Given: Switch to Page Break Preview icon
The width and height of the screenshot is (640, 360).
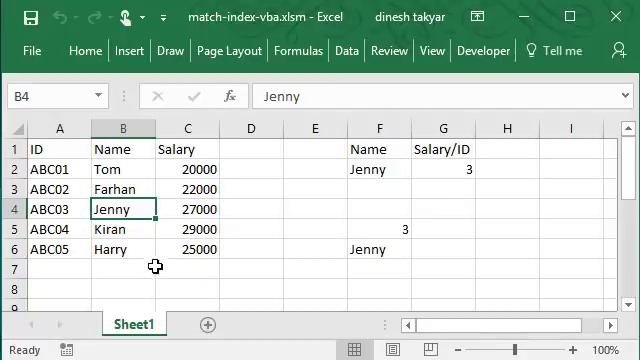Looking at the screenshot, I should [431, 350].
